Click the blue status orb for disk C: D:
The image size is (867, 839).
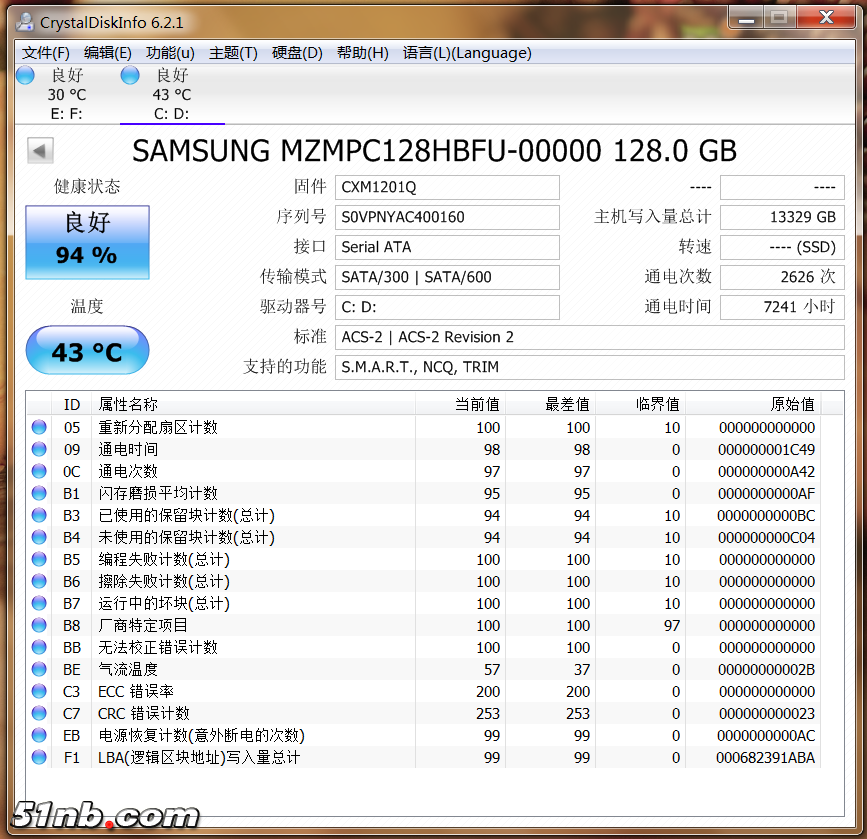coord(130,75)
